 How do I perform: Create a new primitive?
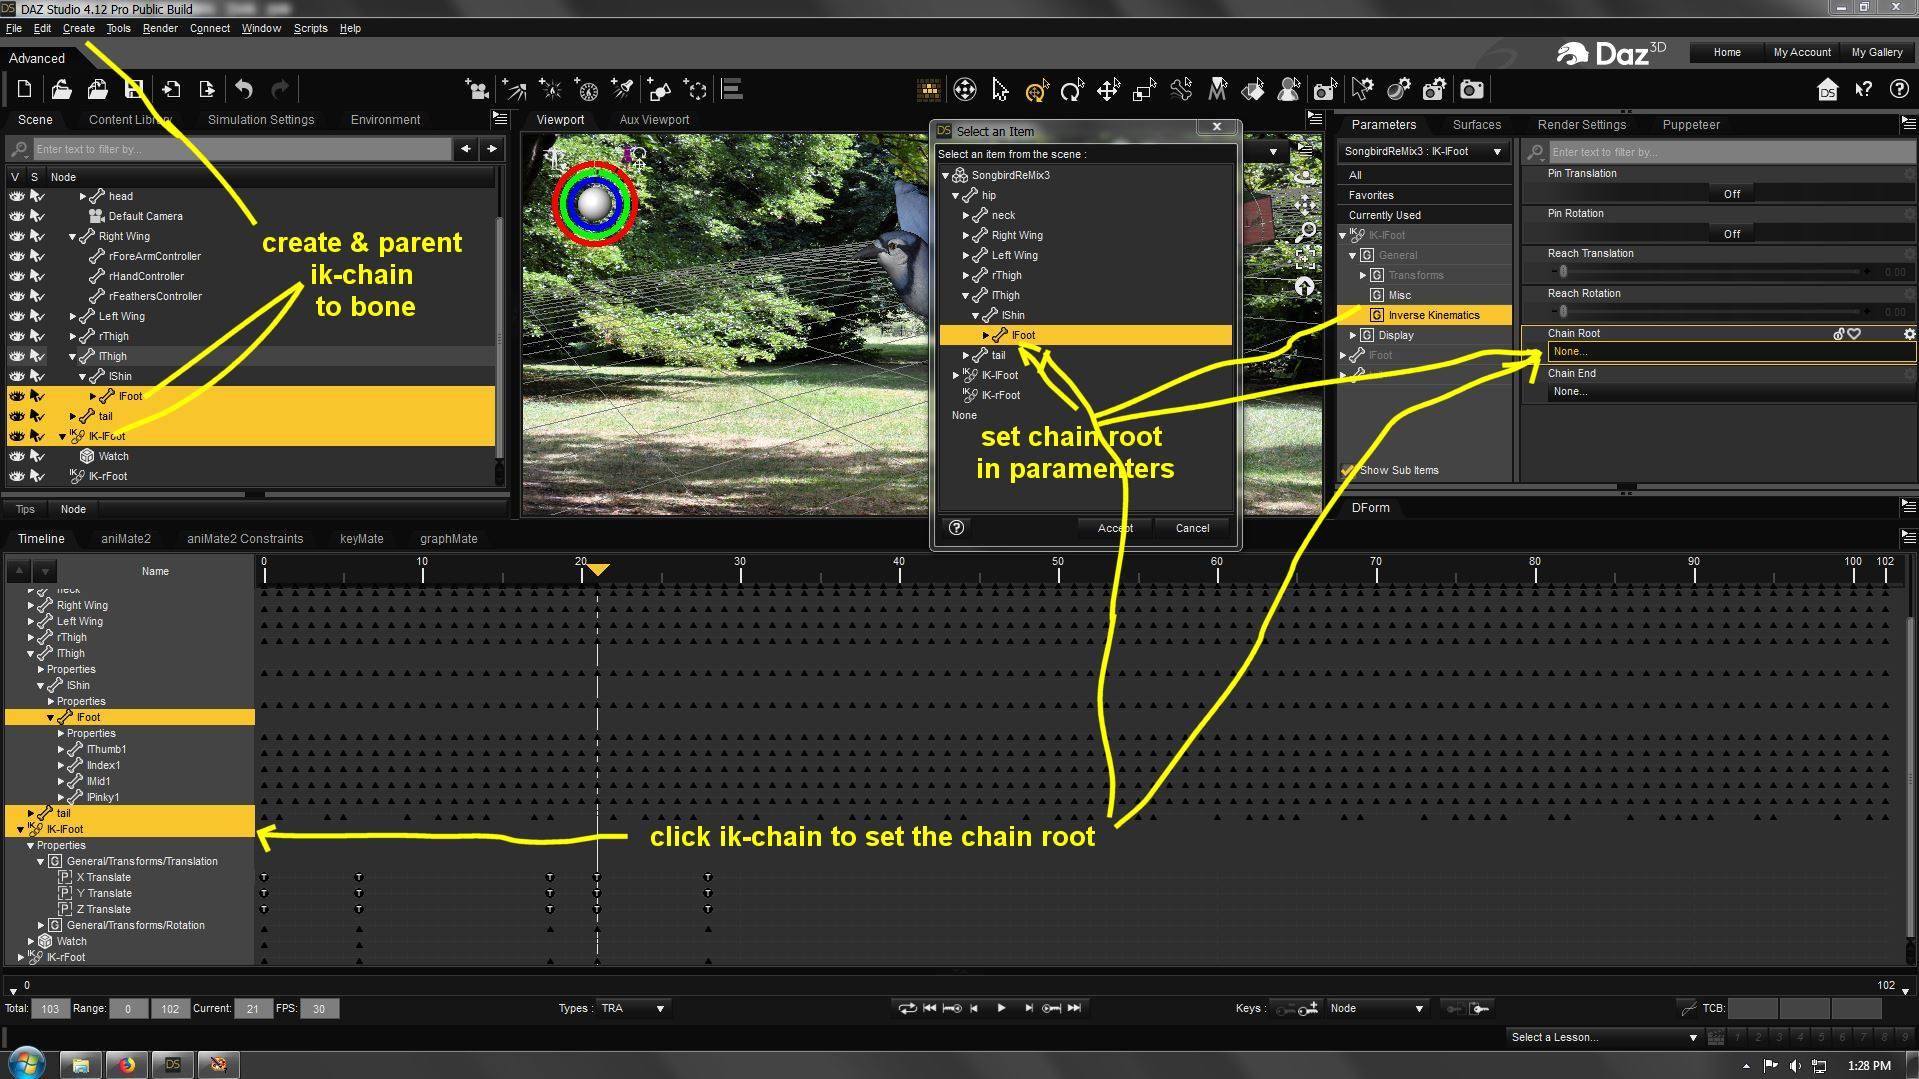point(660,90)
